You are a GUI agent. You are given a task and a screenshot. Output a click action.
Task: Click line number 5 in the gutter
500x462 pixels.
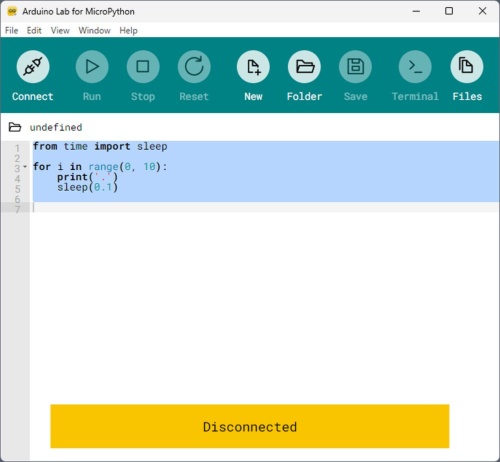pos(17,189)
